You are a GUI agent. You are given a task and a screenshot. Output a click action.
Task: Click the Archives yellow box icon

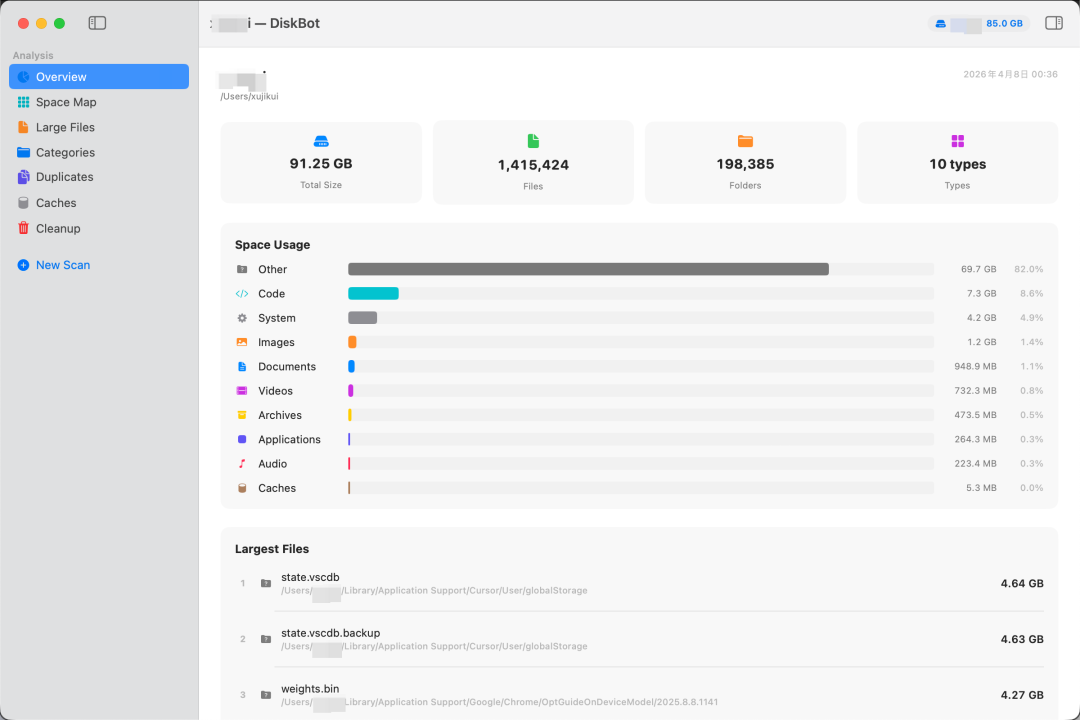coord(242,415)
